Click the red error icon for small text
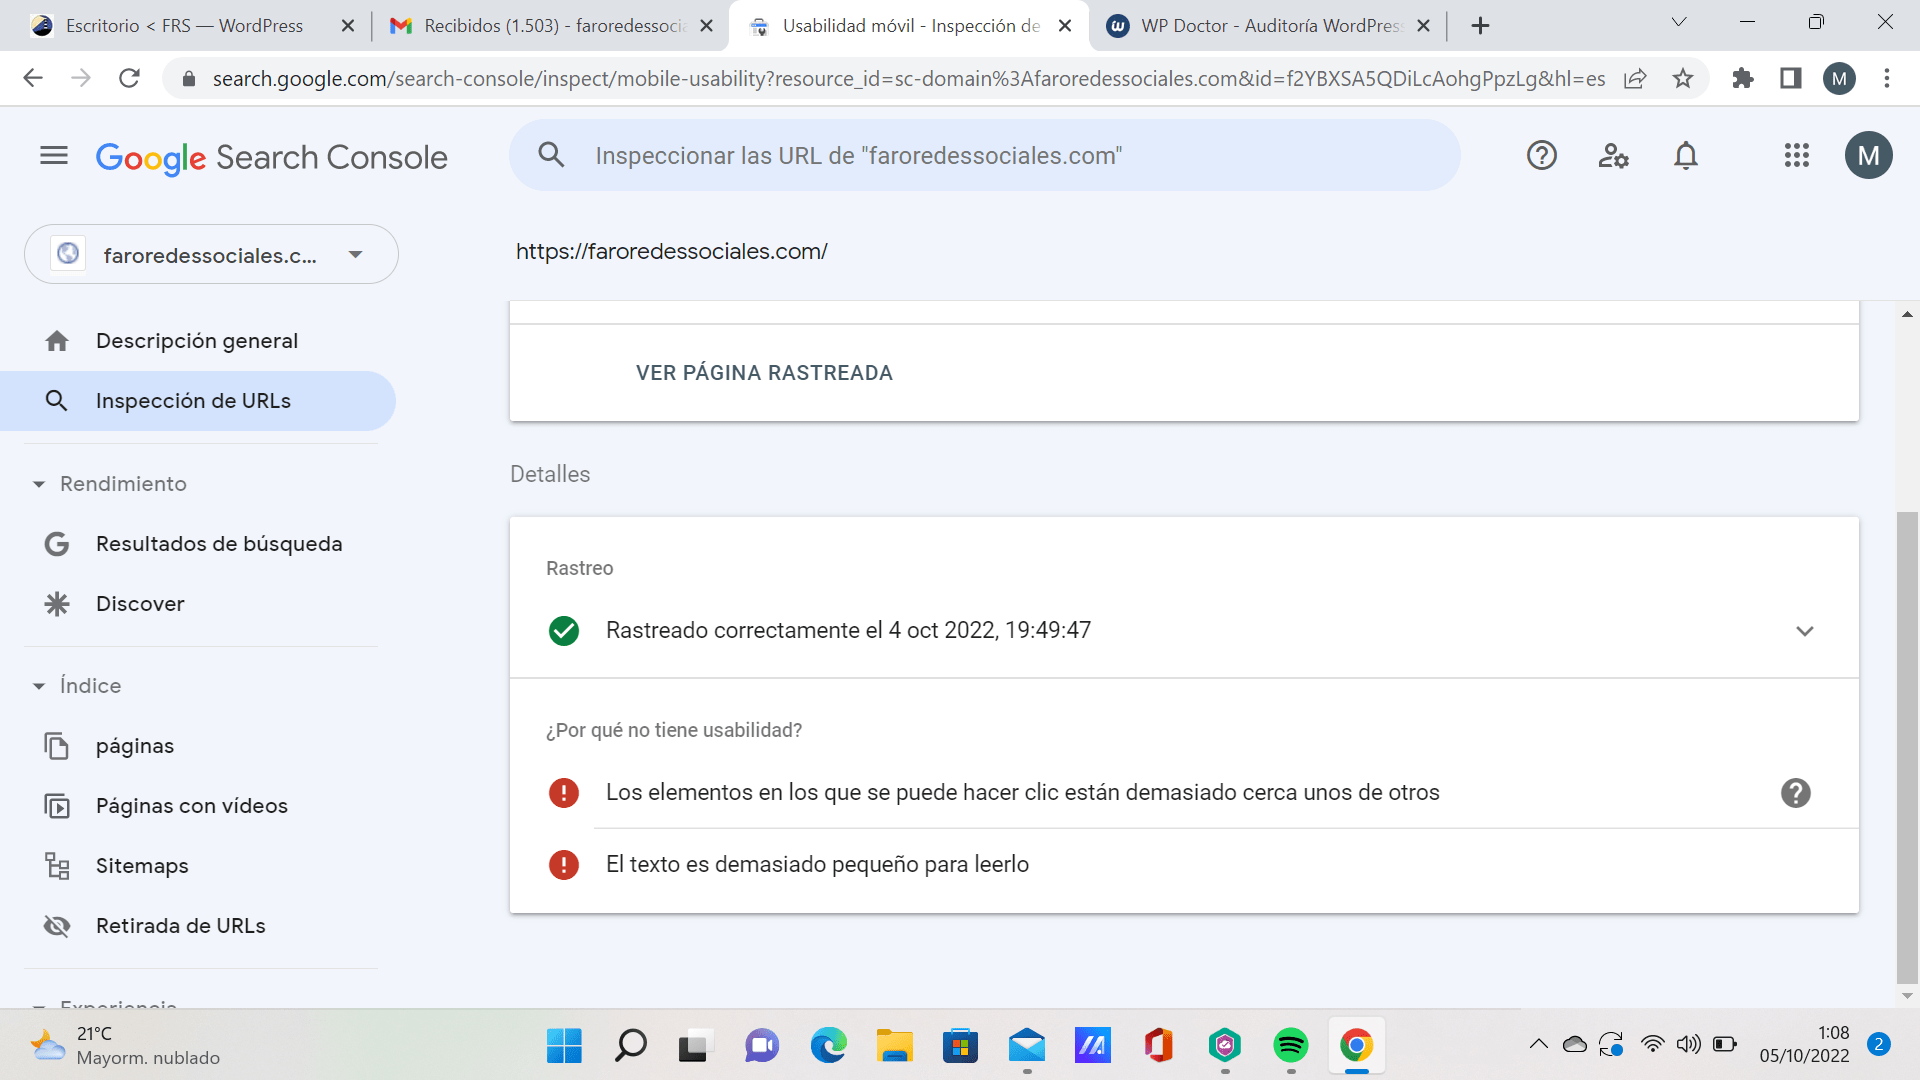This screenshot has height=1080, width=1920. tap(564, 865)
